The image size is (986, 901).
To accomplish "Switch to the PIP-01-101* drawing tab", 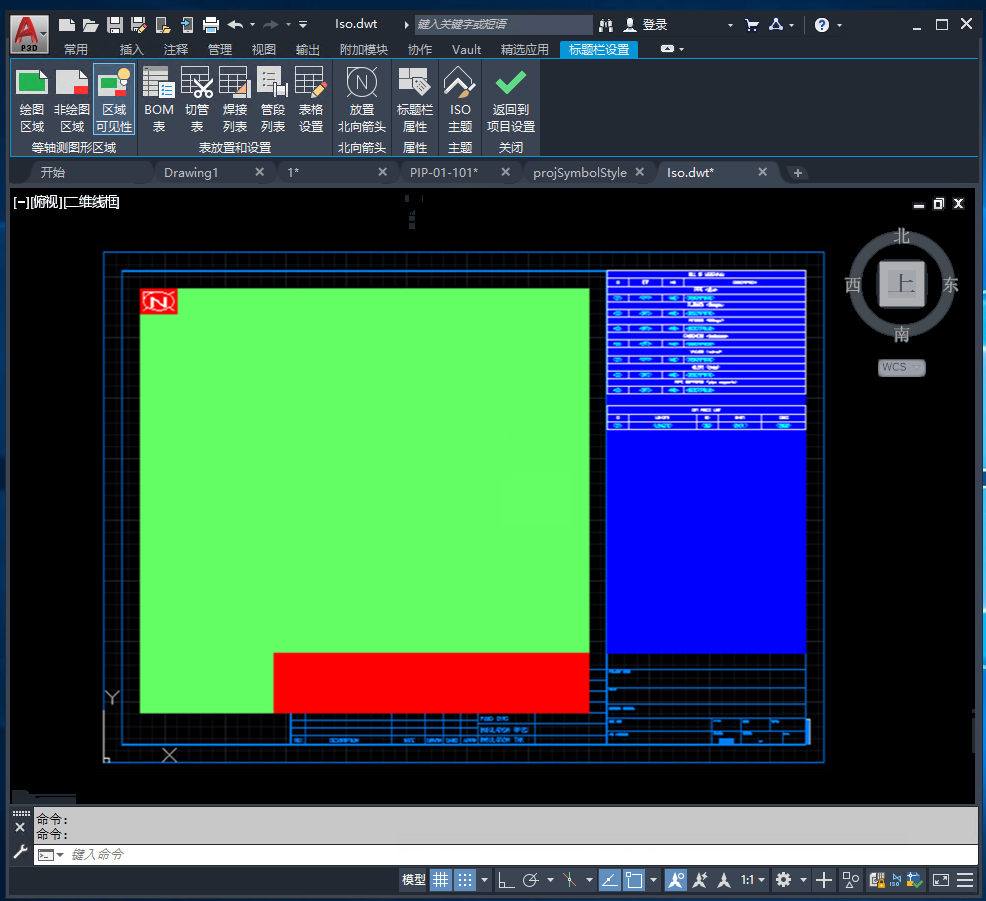I will coord(444,172).
